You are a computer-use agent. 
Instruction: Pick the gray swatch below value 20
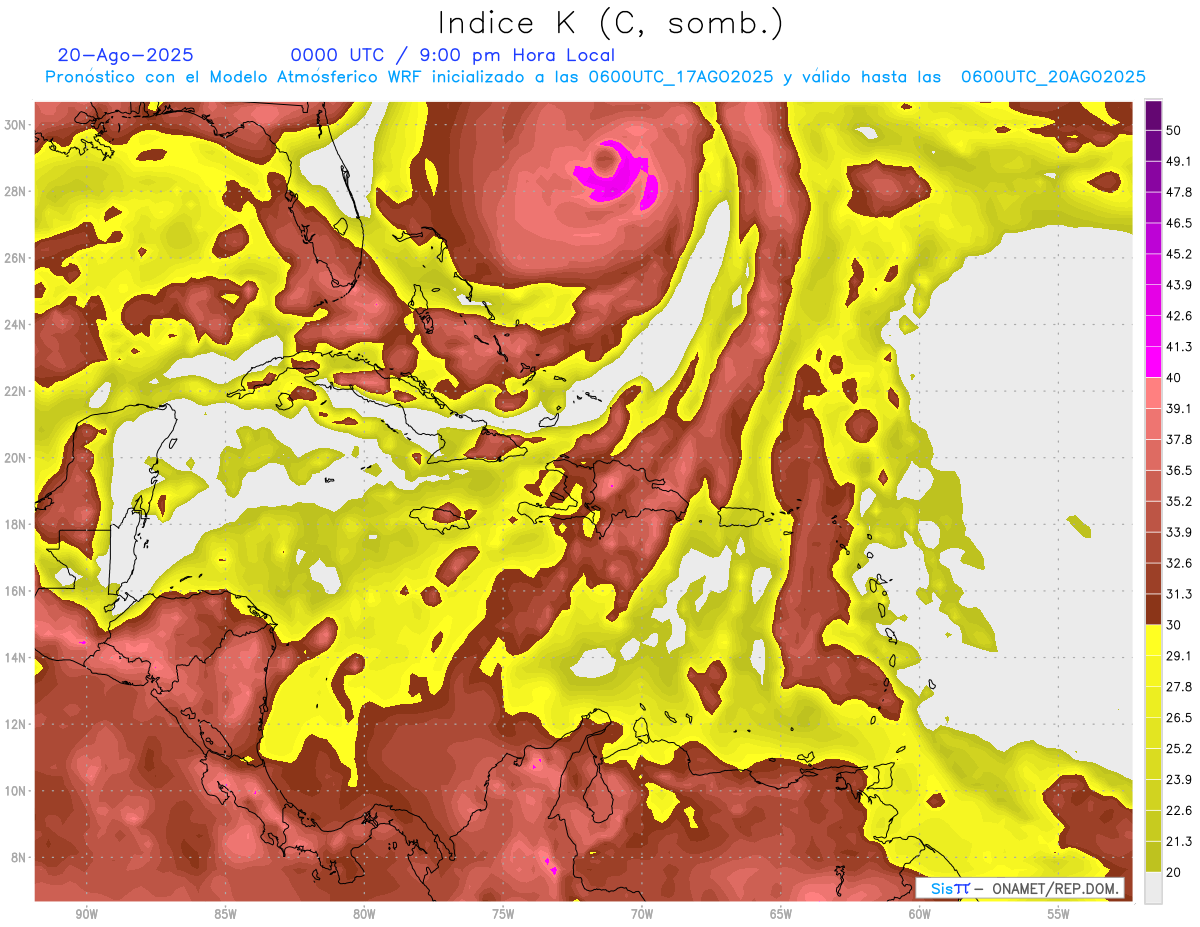point(1153,888)
